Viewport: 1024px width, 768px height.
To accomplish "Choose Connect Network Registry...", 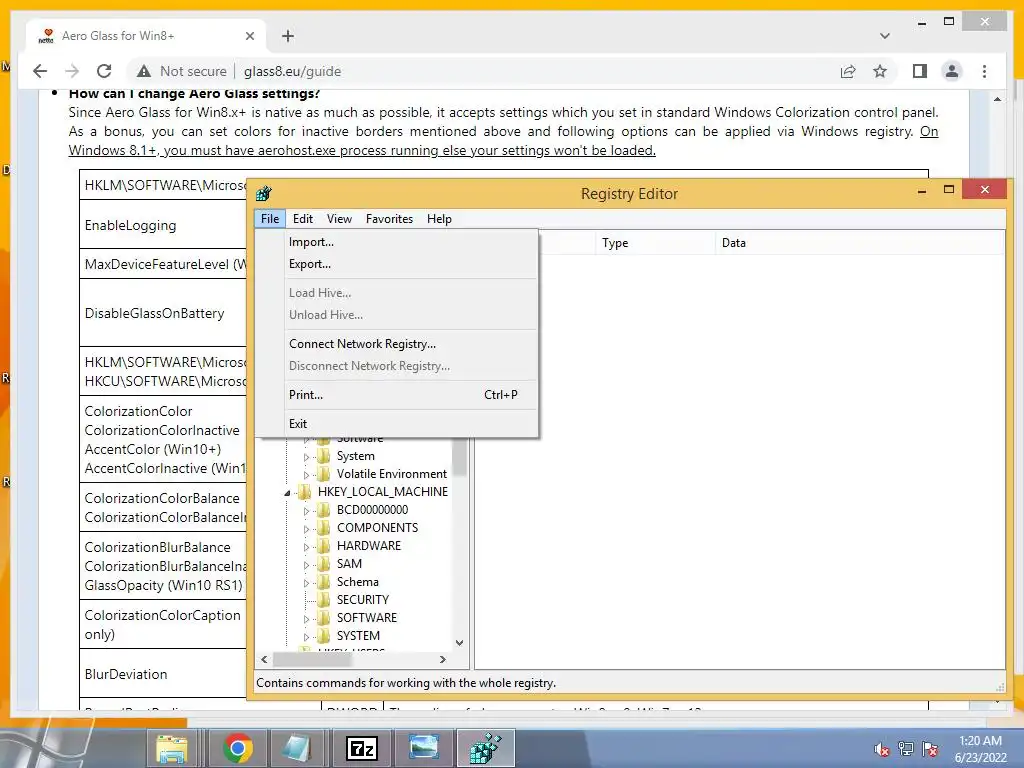I will click(x=396, y=344).
